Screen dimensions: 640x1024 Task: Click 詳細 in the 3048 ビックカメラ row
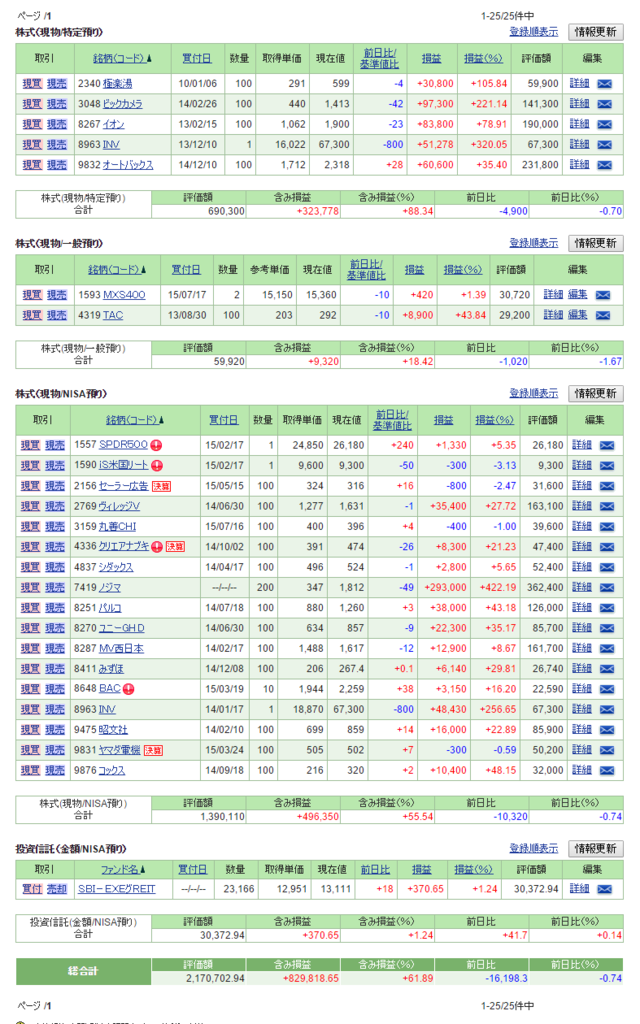click(x=579, y=104)
